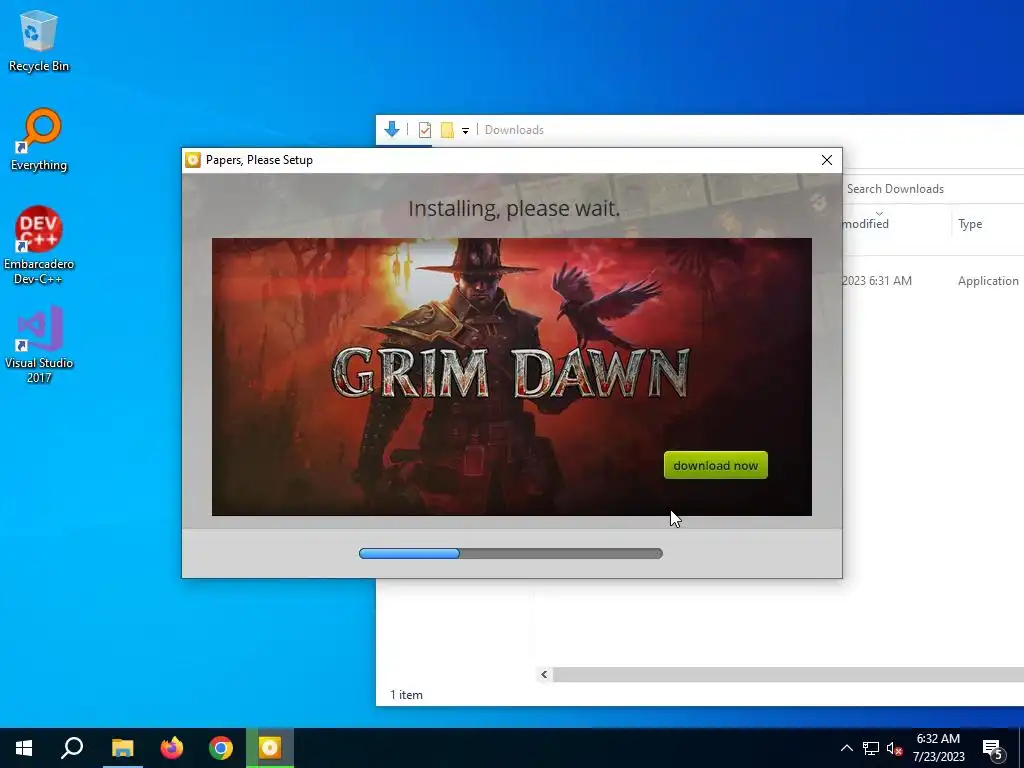Show hidden system tray icons
The image size is (1024, 768).
point(846,748)
